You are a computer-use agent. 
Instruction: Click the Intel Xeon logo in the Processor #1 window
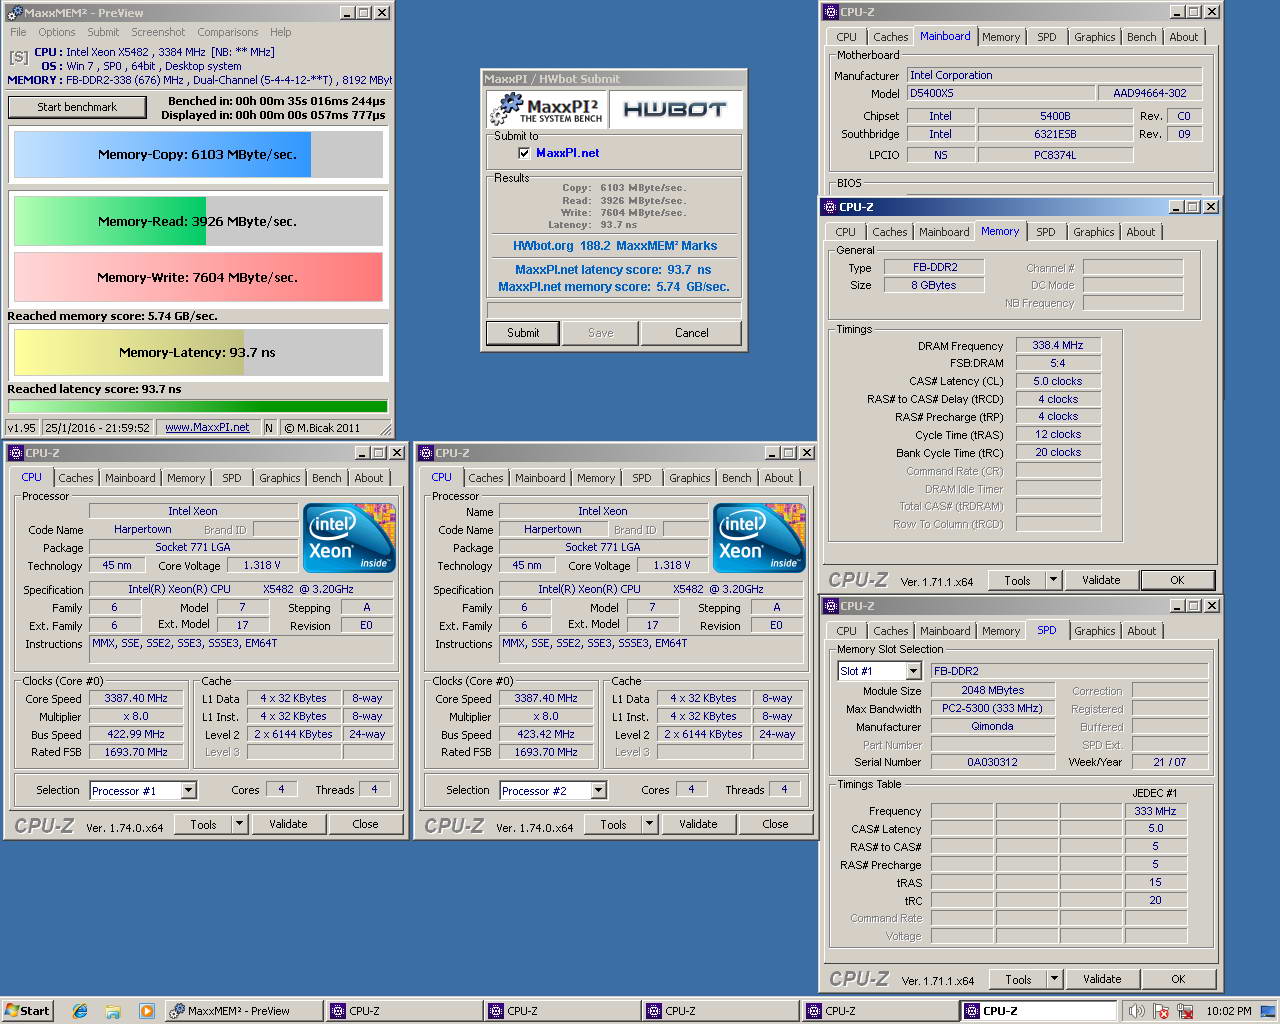(350, 538)
